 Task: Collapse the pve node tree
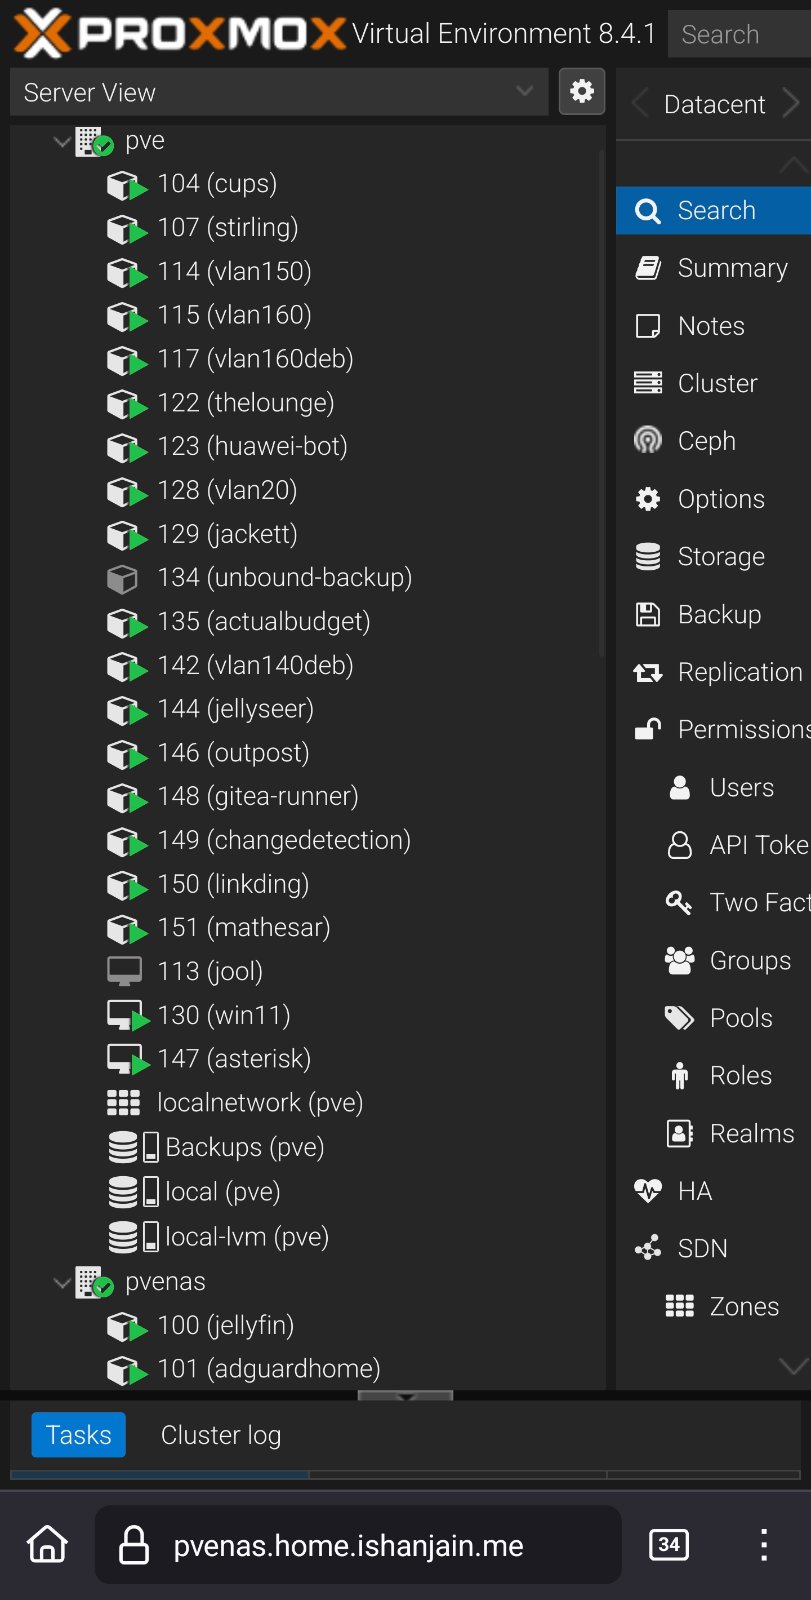click(x=62, y=141)
